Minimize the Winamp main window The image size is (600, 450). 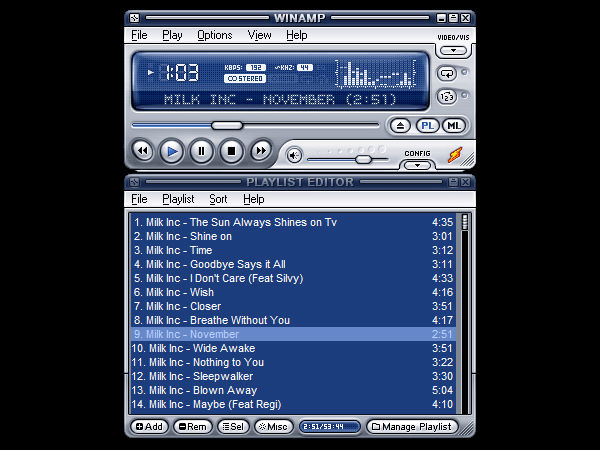tap(442, 18)
